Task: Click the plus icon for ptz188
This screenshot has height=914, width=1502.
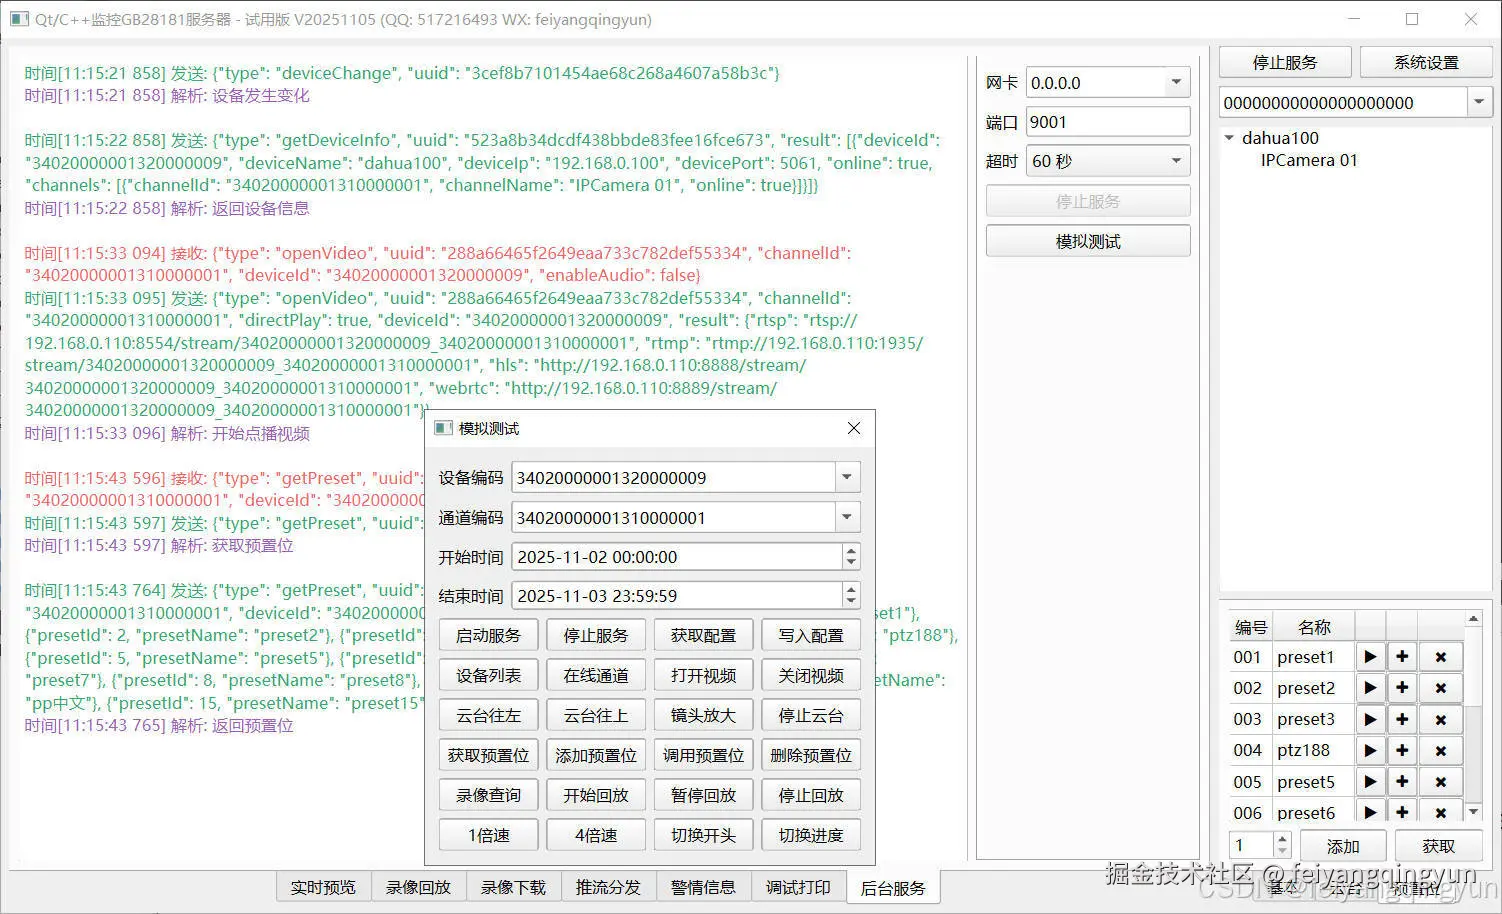Action: (1402, 750)
